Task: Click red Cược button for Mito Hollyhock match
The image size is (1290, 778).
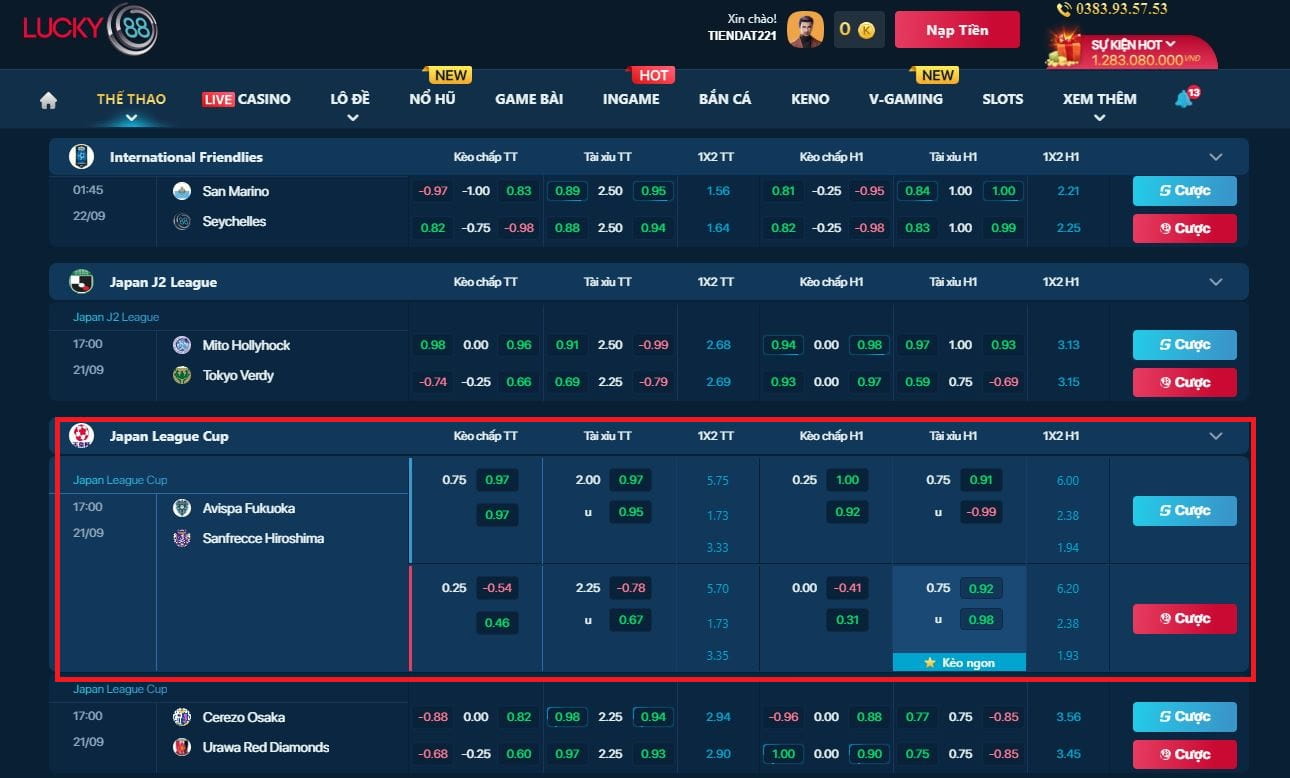Action: click(x=1184, y=382)
